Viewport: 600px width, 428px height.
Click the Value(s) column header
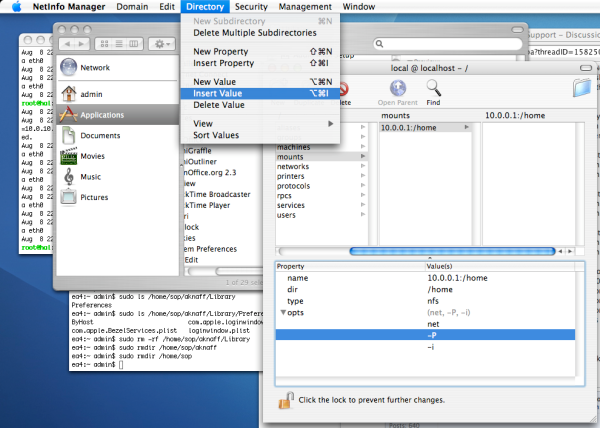click(500, 266)
